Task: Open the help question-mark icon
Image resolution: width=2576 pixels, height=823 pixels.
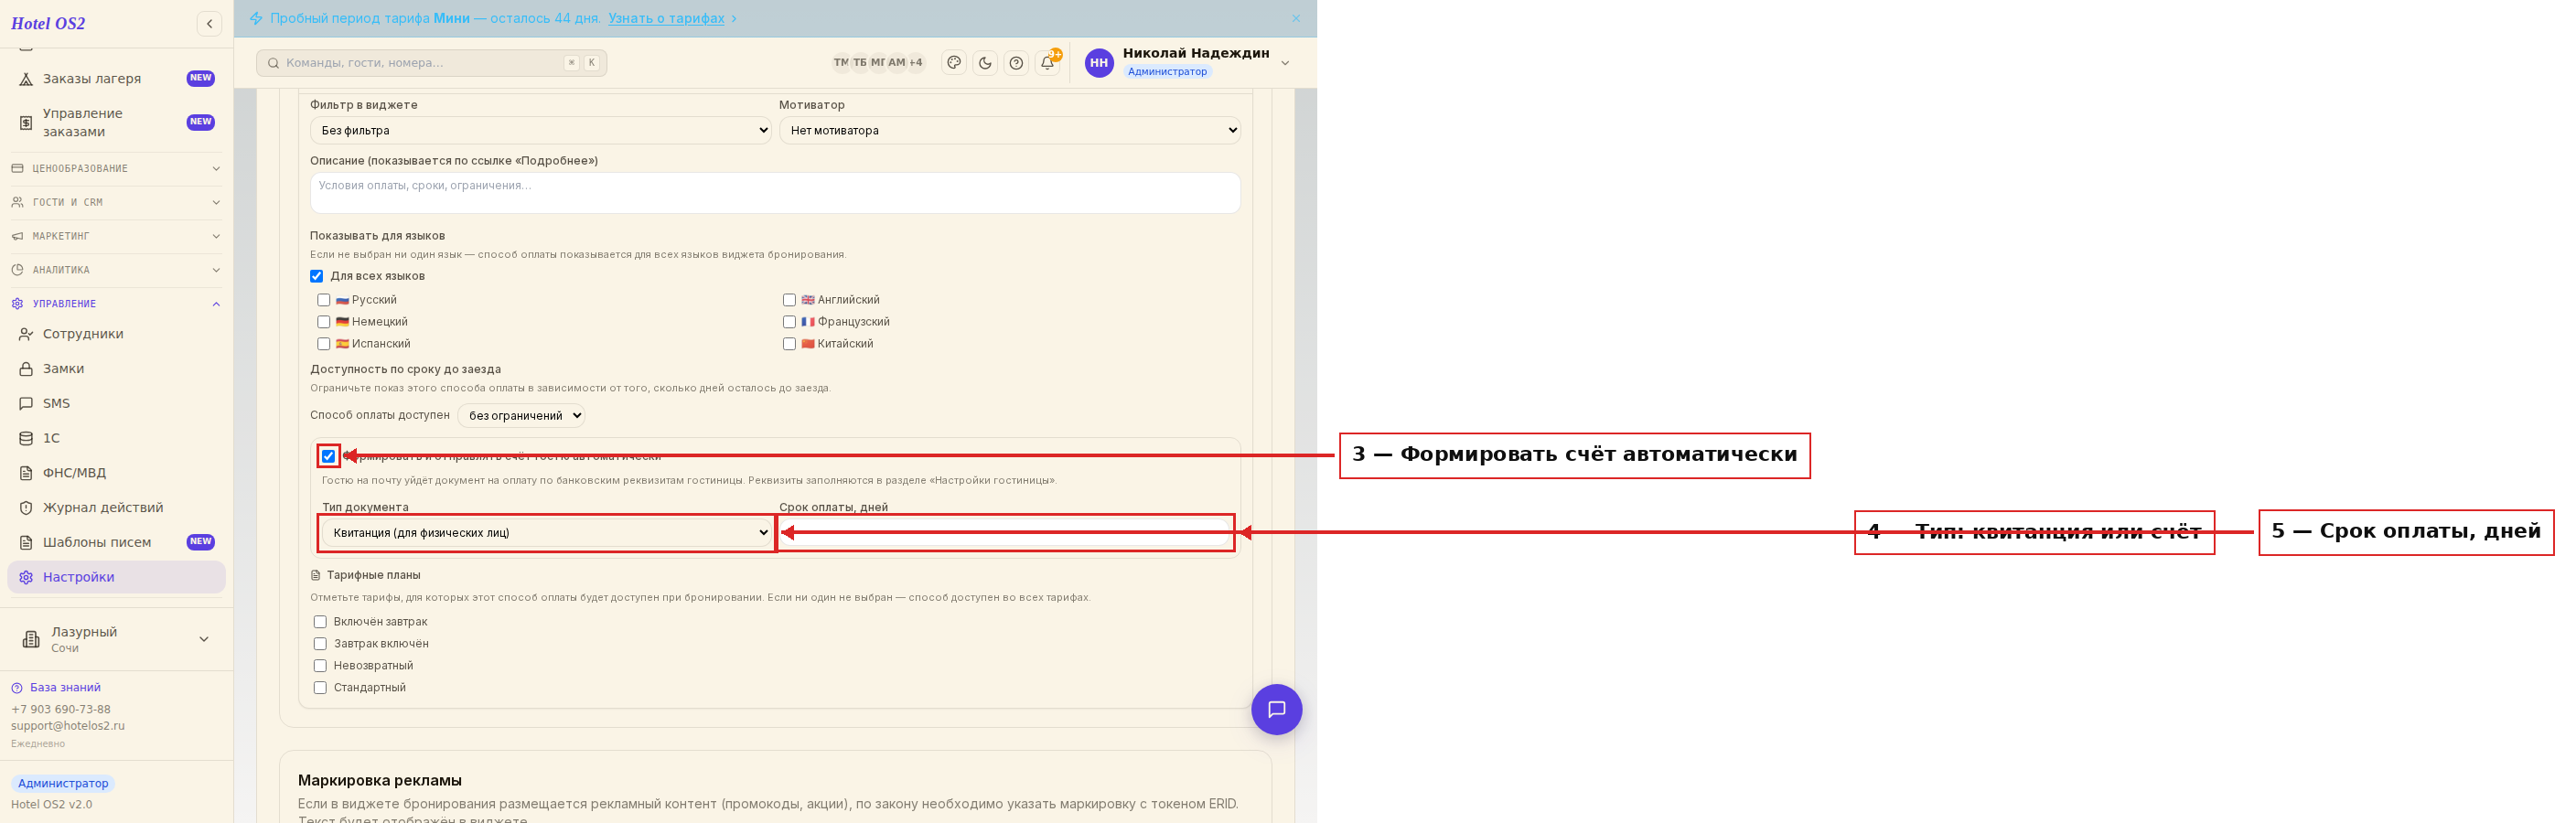Action: tap(1016, 63)
